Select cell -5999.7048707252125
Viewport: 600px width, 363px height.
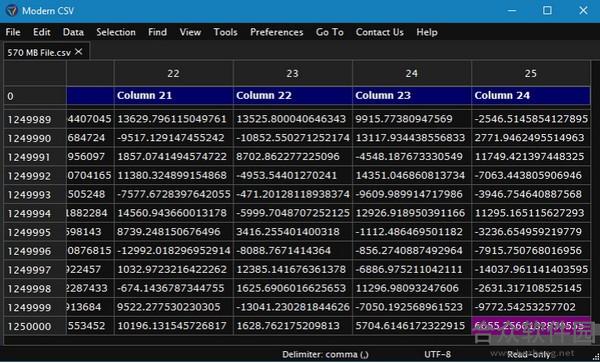[292, 213]
